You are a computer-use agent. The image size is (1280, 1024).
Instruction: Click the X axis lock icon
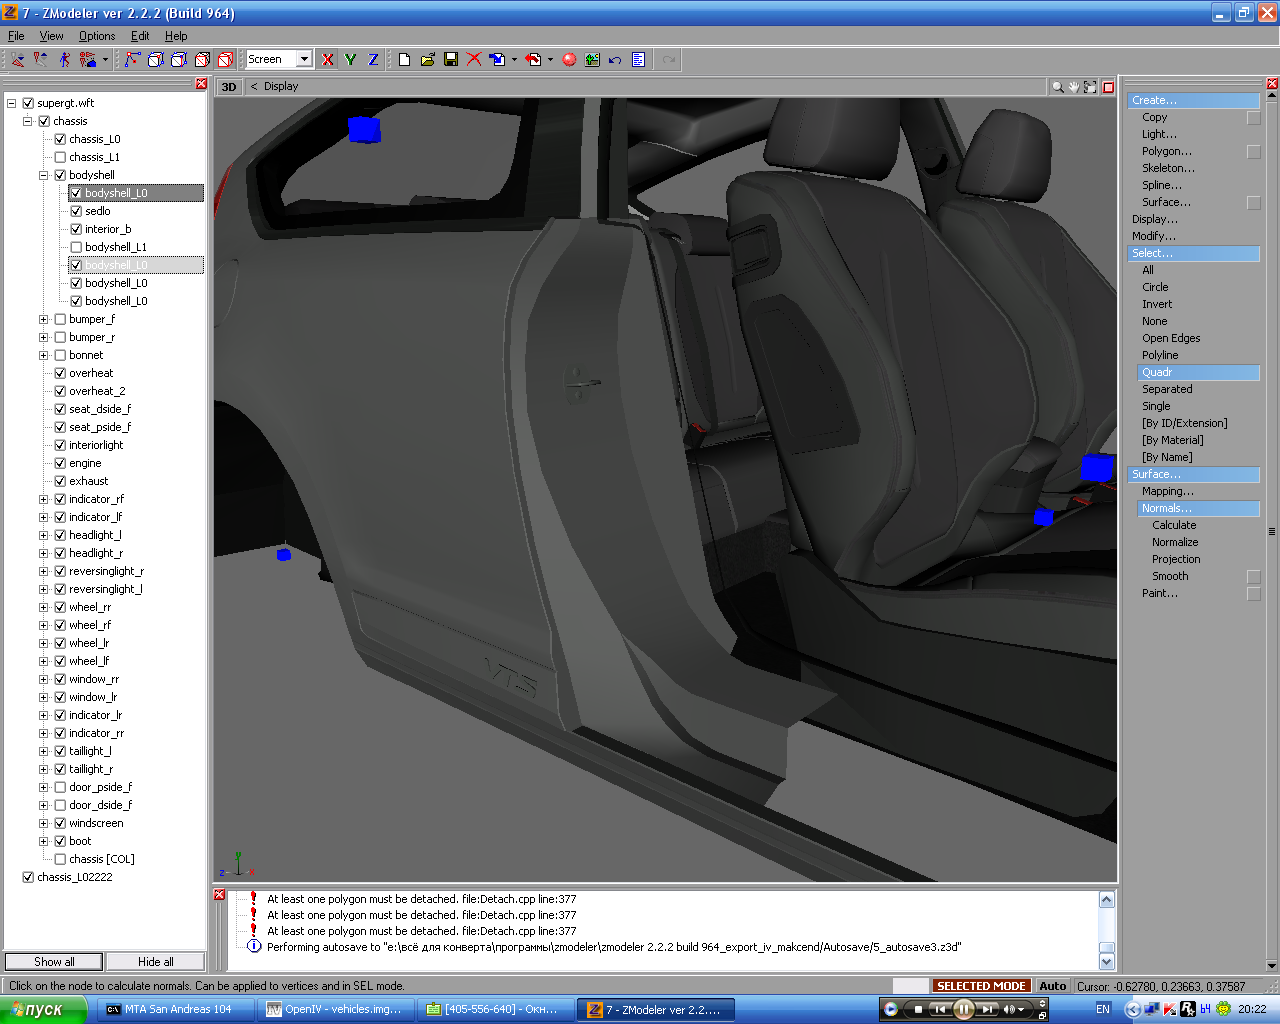327,60
